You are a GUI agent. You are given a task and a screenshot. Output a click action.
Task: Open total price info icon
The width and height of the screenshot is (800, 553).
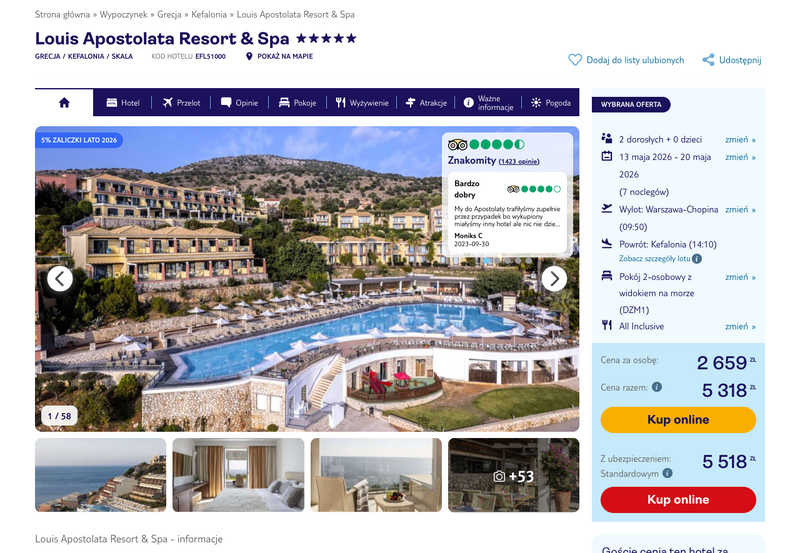click(657, 387)
